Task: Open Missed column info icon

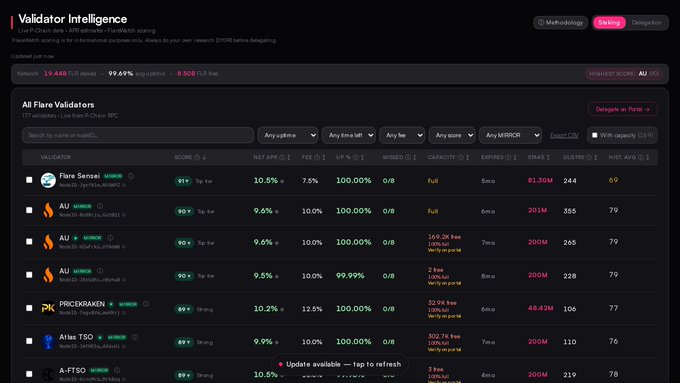Action: [408, 157]
